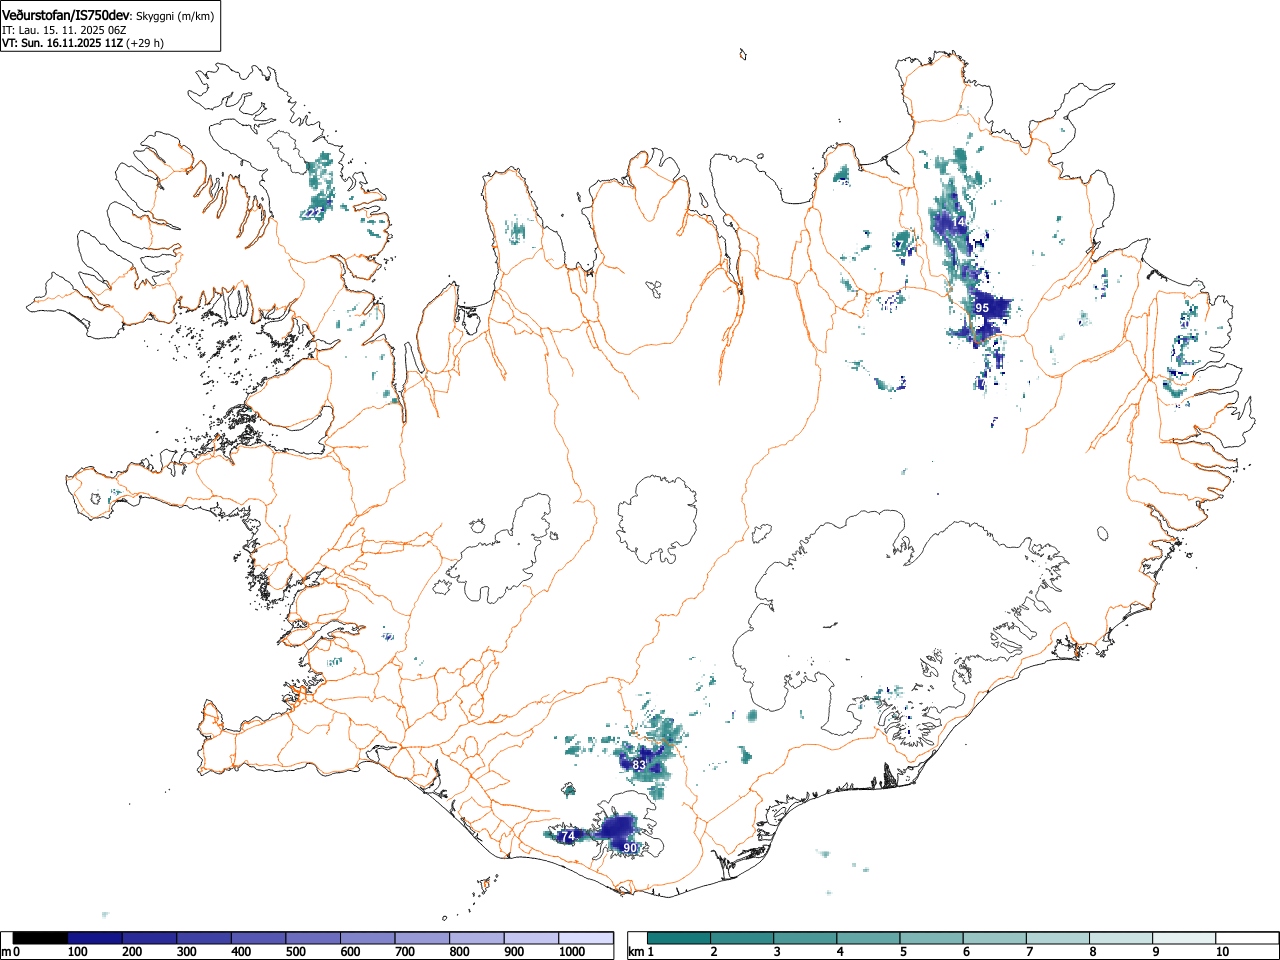1280x960 pixels.
Task: Select the darkest navy 100–200 m legend swatch
Action: pos(95,938)
